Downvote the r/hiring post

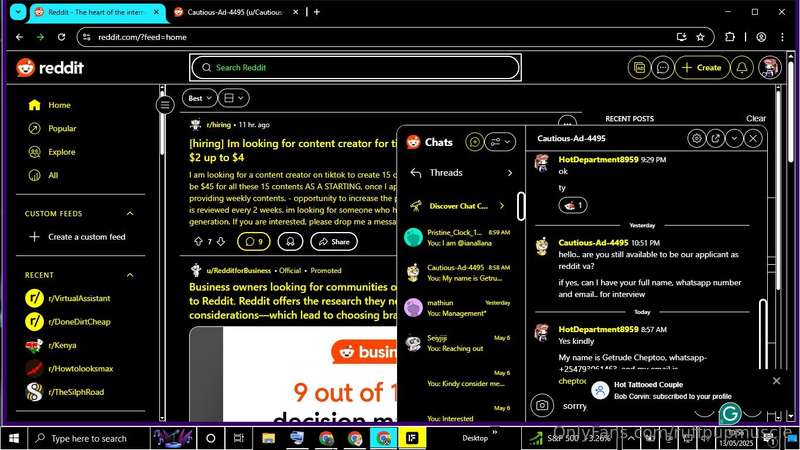220,241
